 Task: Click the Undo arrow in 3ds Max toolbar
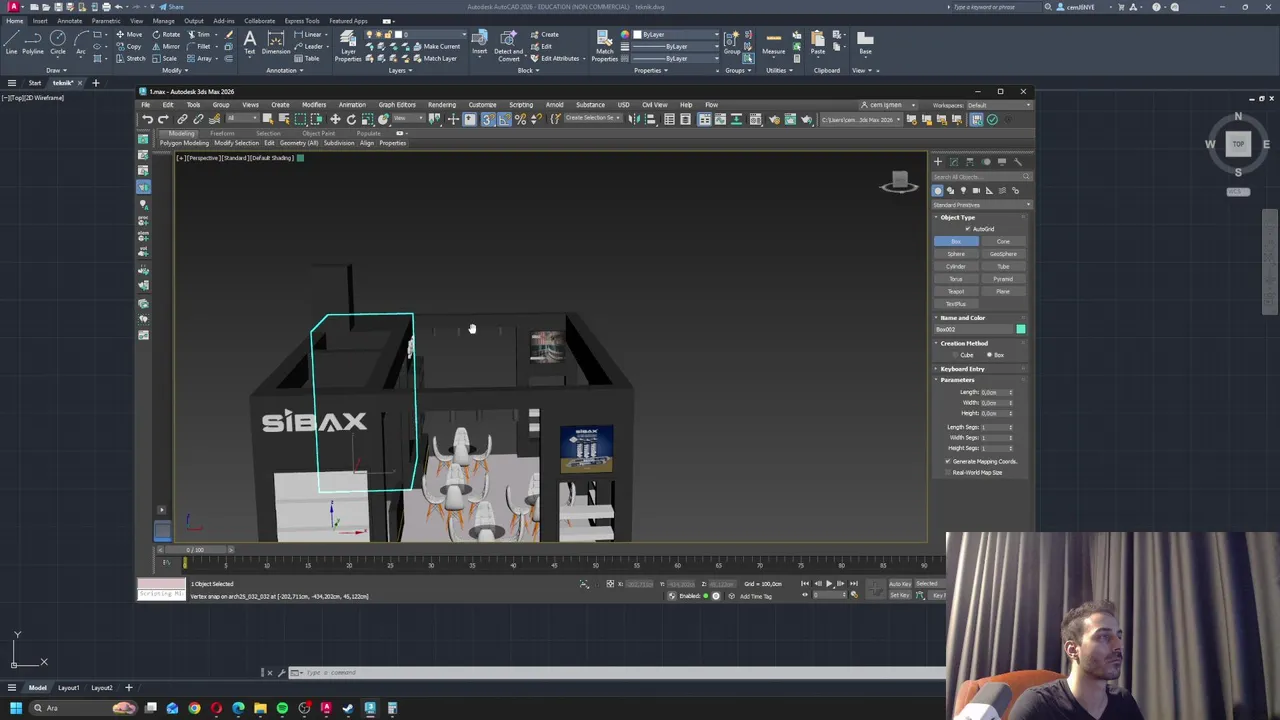coord(148,120)
